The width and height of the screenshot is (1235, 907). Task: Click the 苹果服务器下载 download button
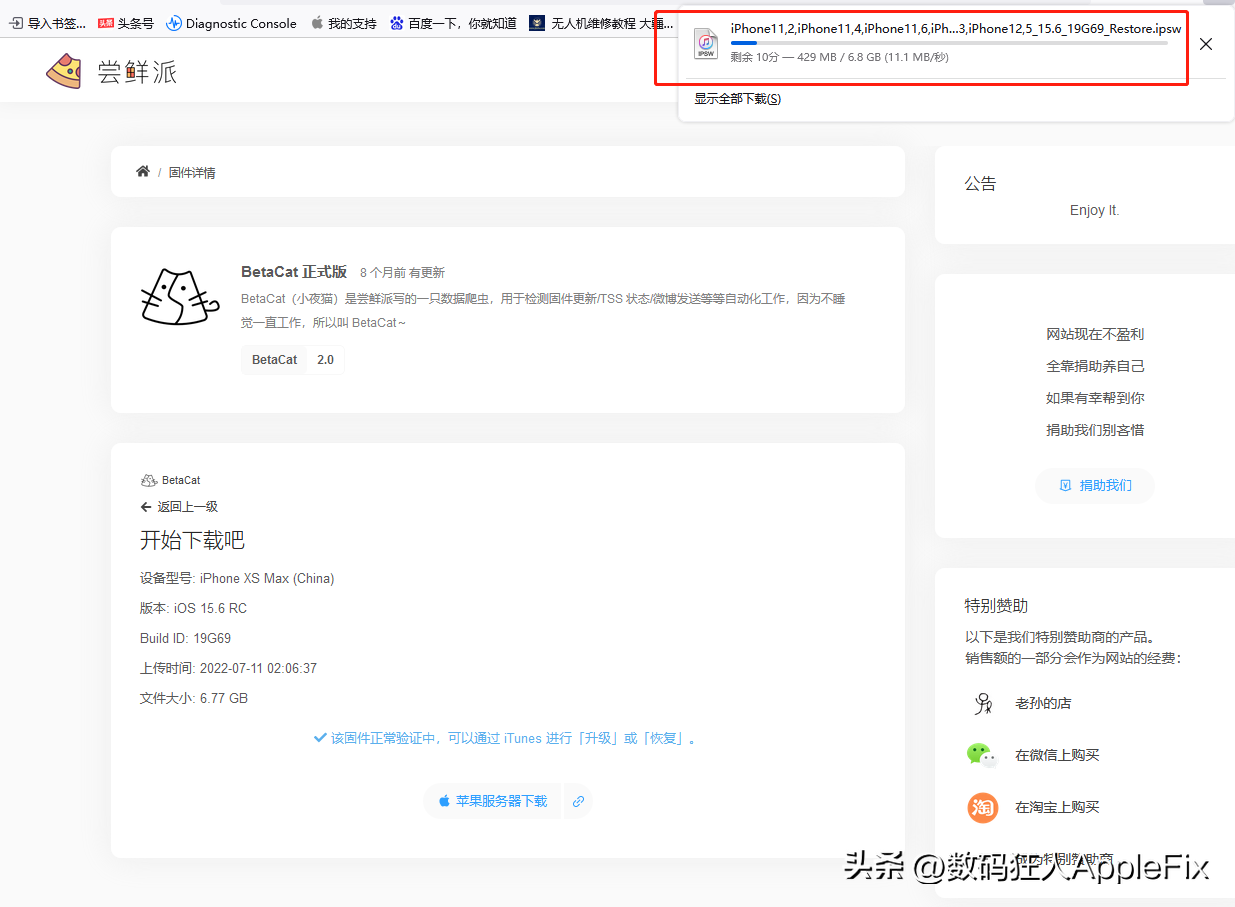493,801
